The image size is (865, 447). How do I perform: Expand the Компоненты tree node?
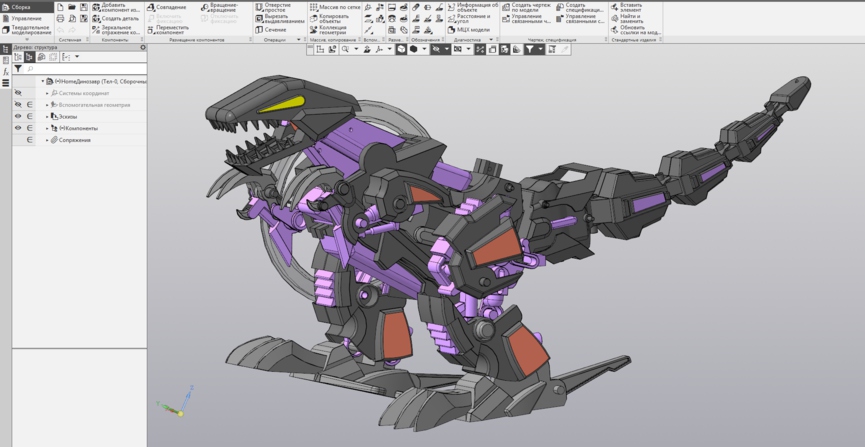point(47,128)
